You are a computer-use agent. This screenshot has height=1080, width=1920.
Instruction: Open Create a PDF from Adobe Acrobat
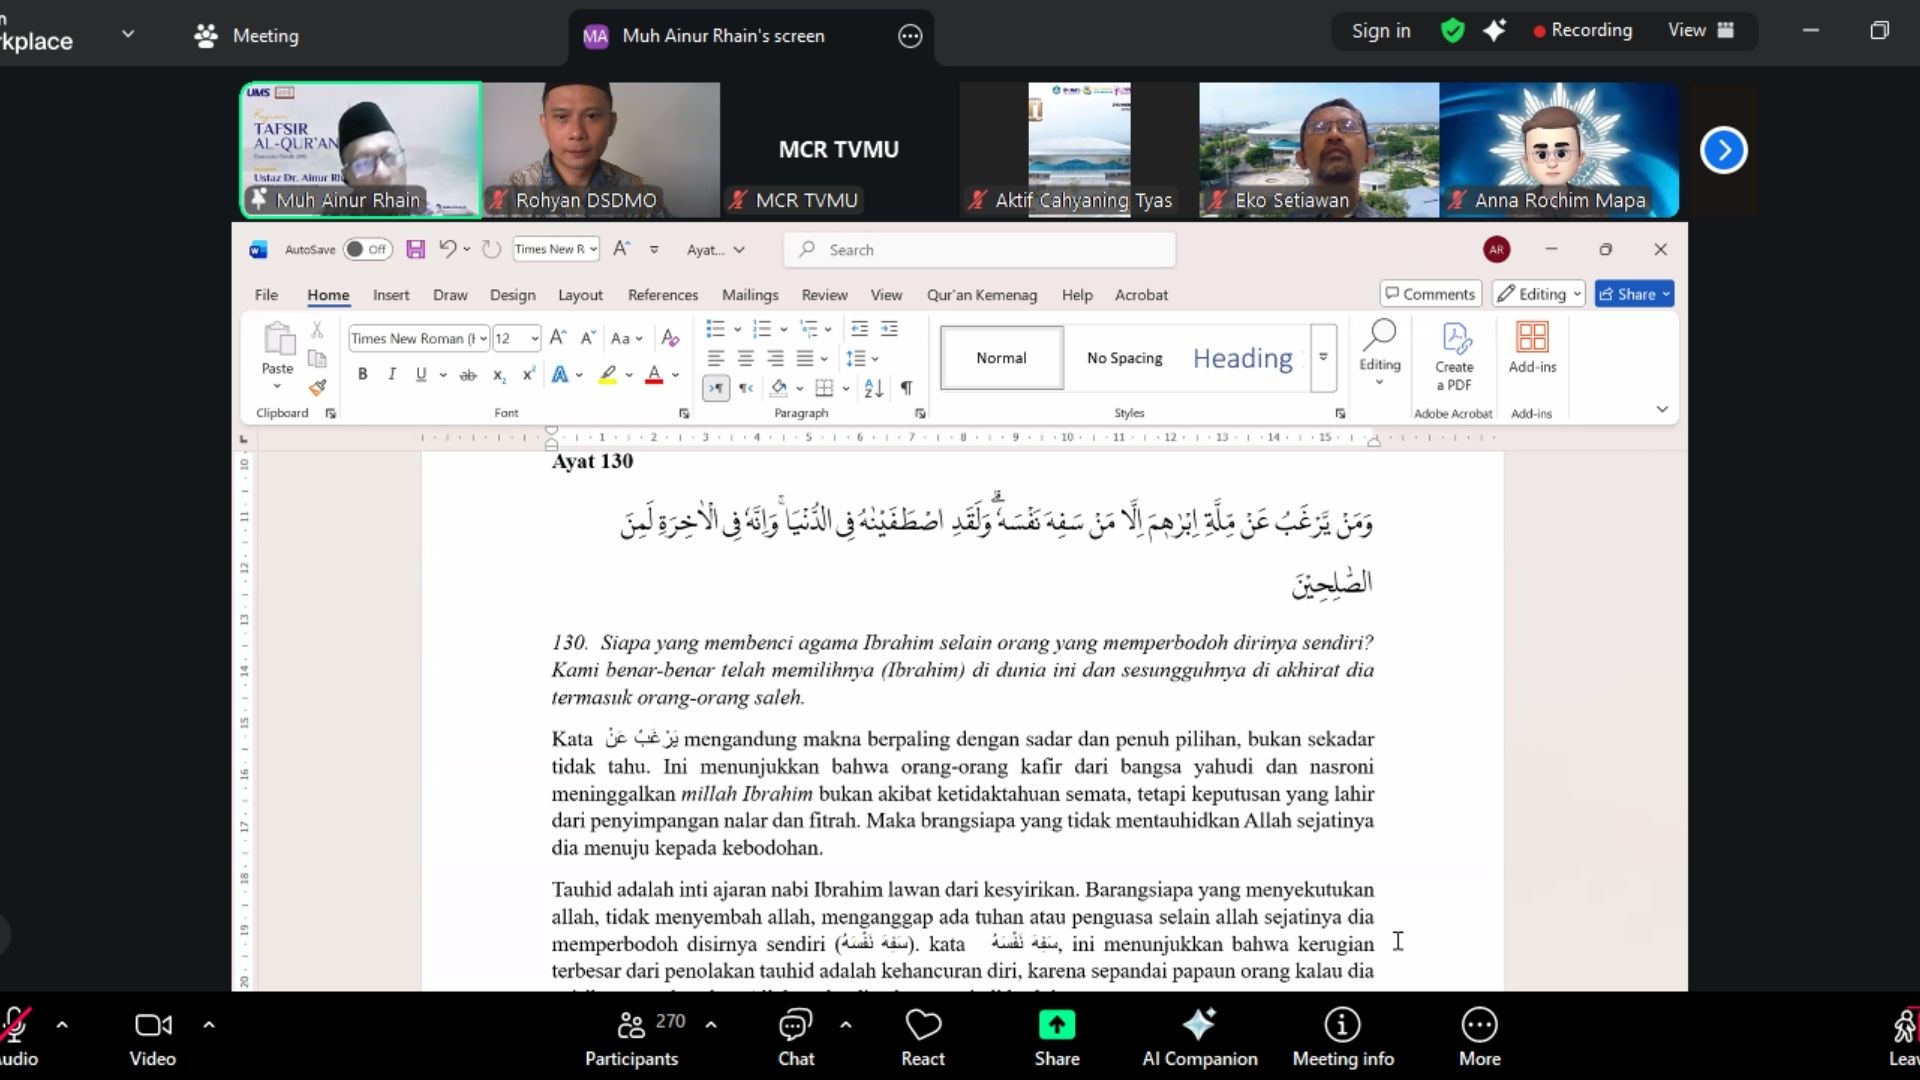pos(1454,356)
